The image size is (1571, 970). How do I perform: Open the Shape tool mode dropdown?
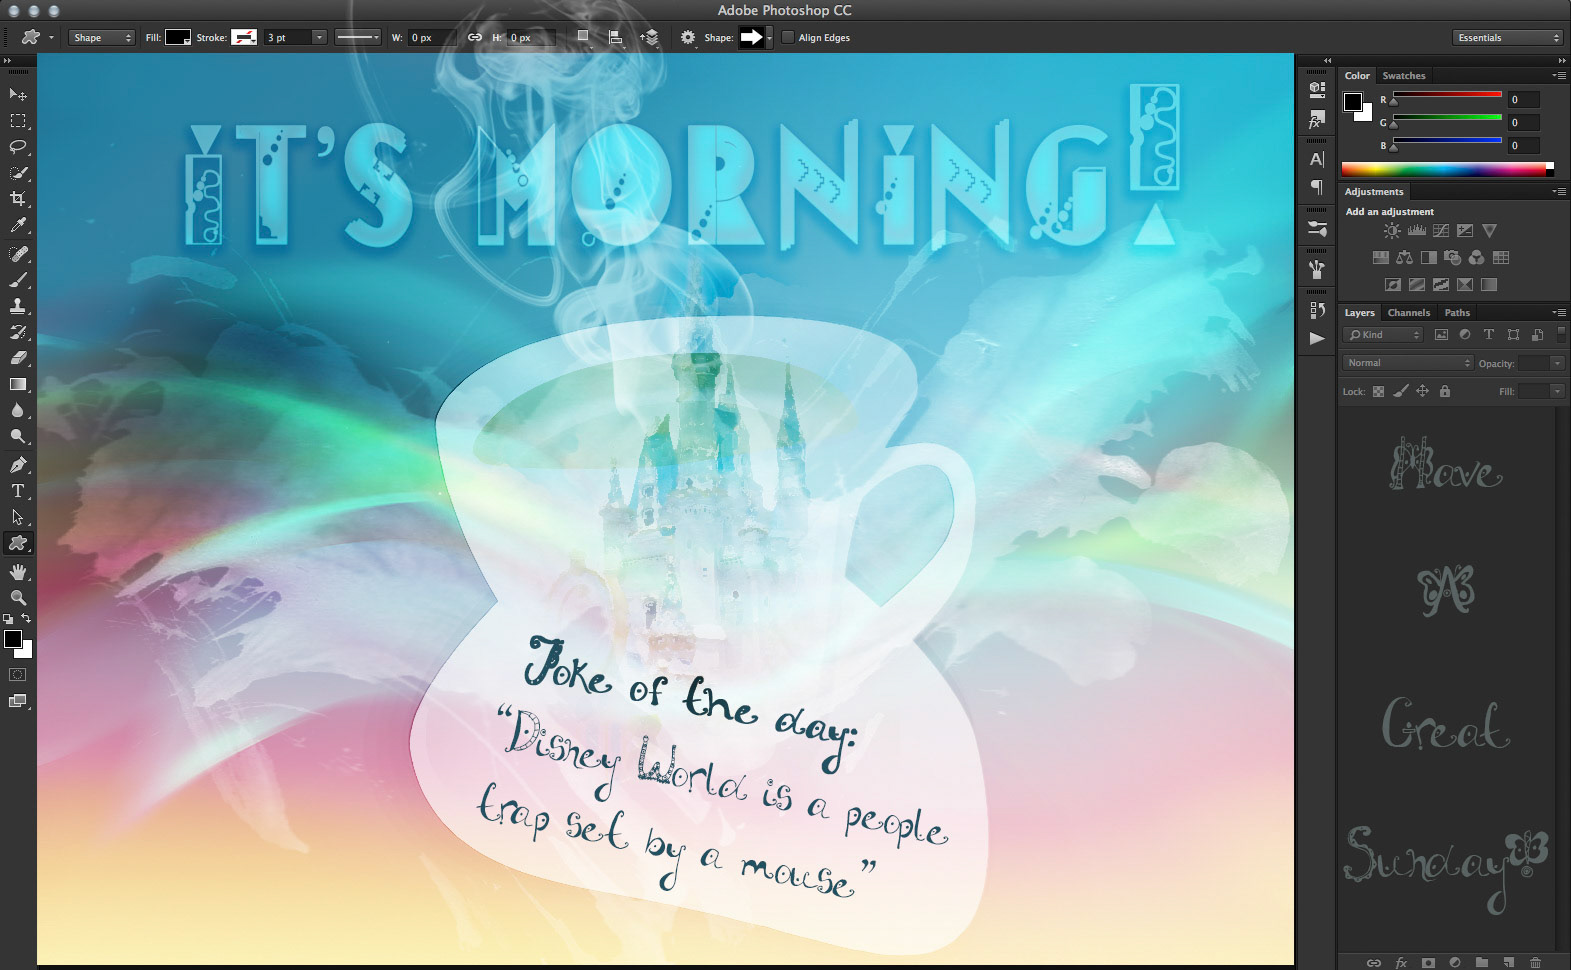click(102, 38)
